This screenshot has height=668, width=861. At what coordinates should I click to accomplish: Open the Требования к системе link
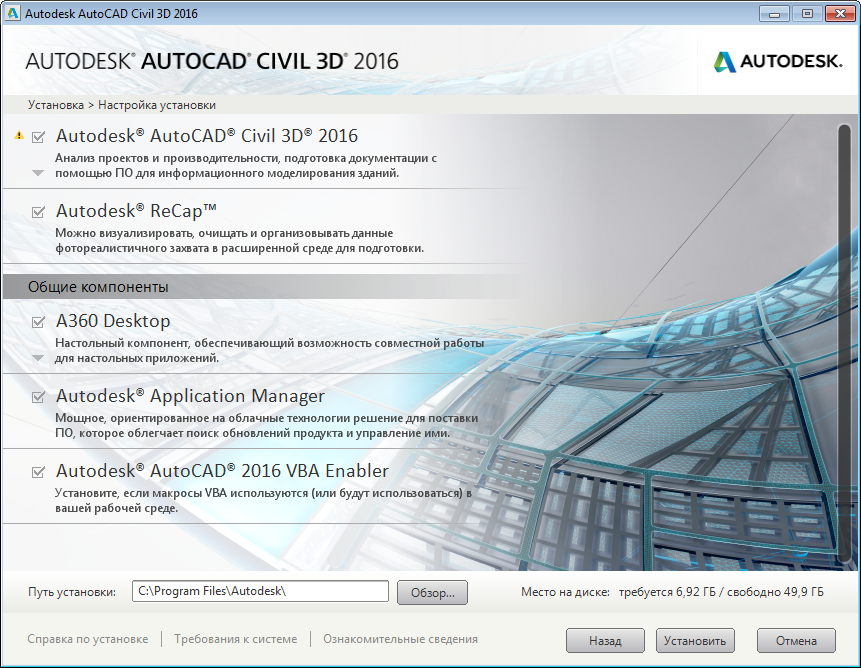(x=236, y=639)
